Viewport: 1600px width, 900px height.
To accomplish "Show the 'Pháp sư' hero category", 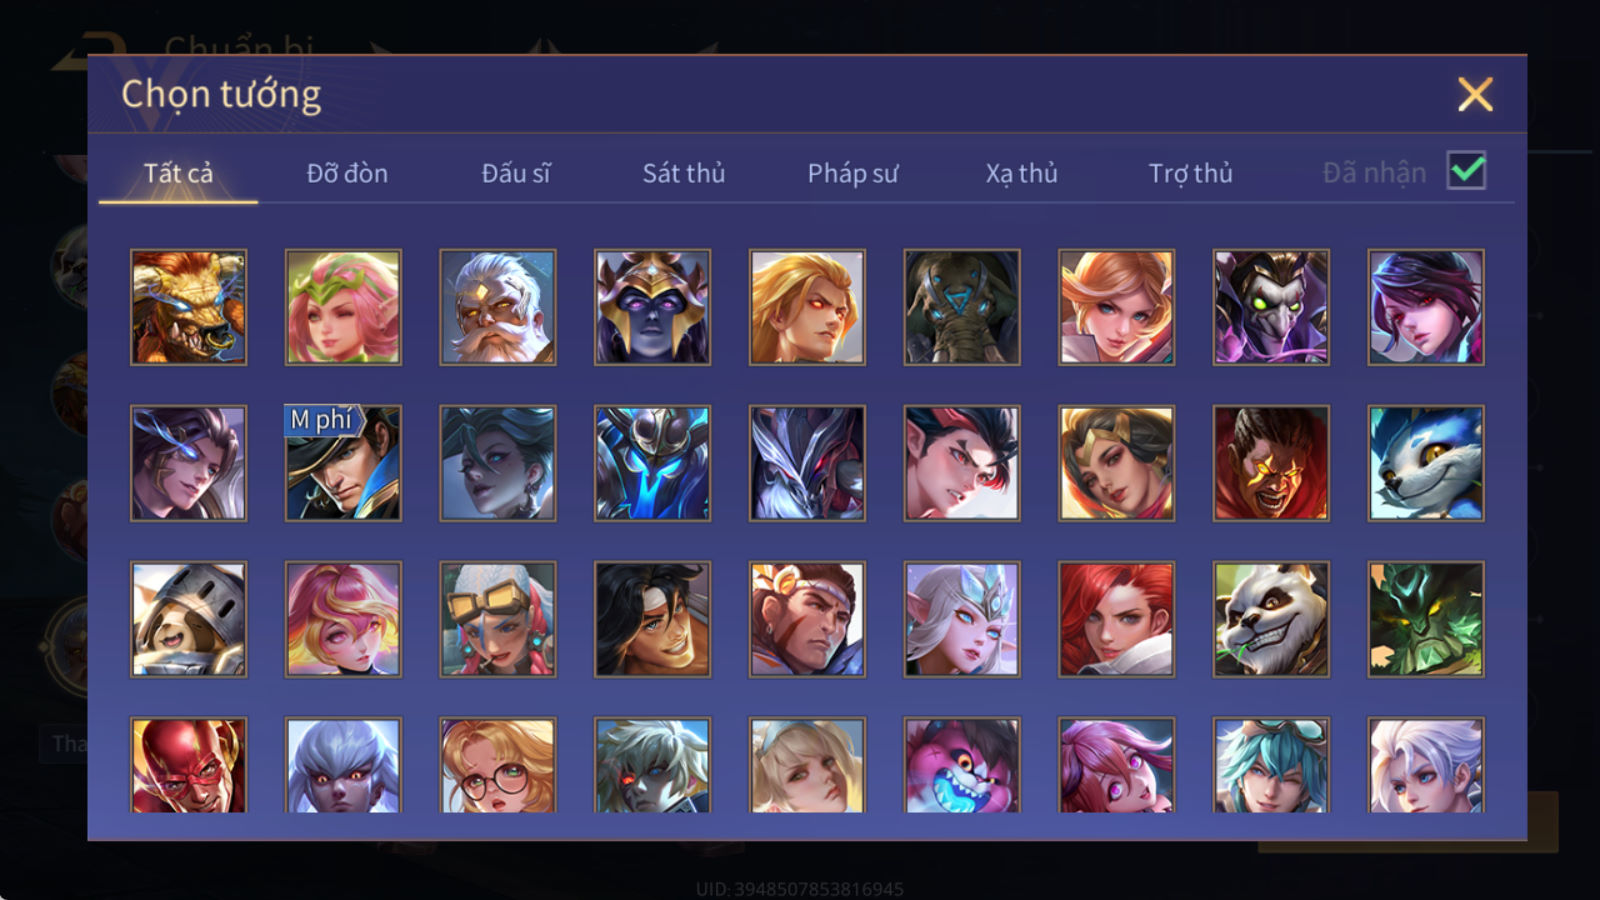I will (853, 173).
